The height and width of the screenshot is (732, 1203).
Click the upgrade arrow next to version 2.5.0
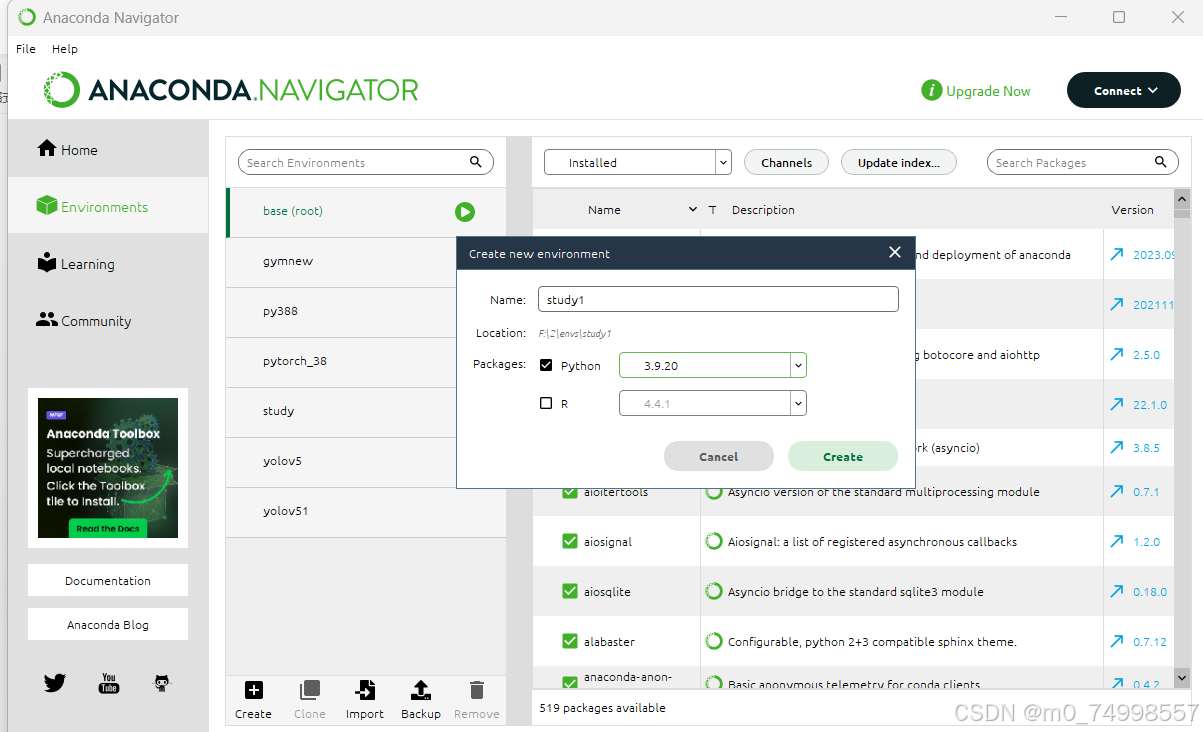[x=1117, y=354]
